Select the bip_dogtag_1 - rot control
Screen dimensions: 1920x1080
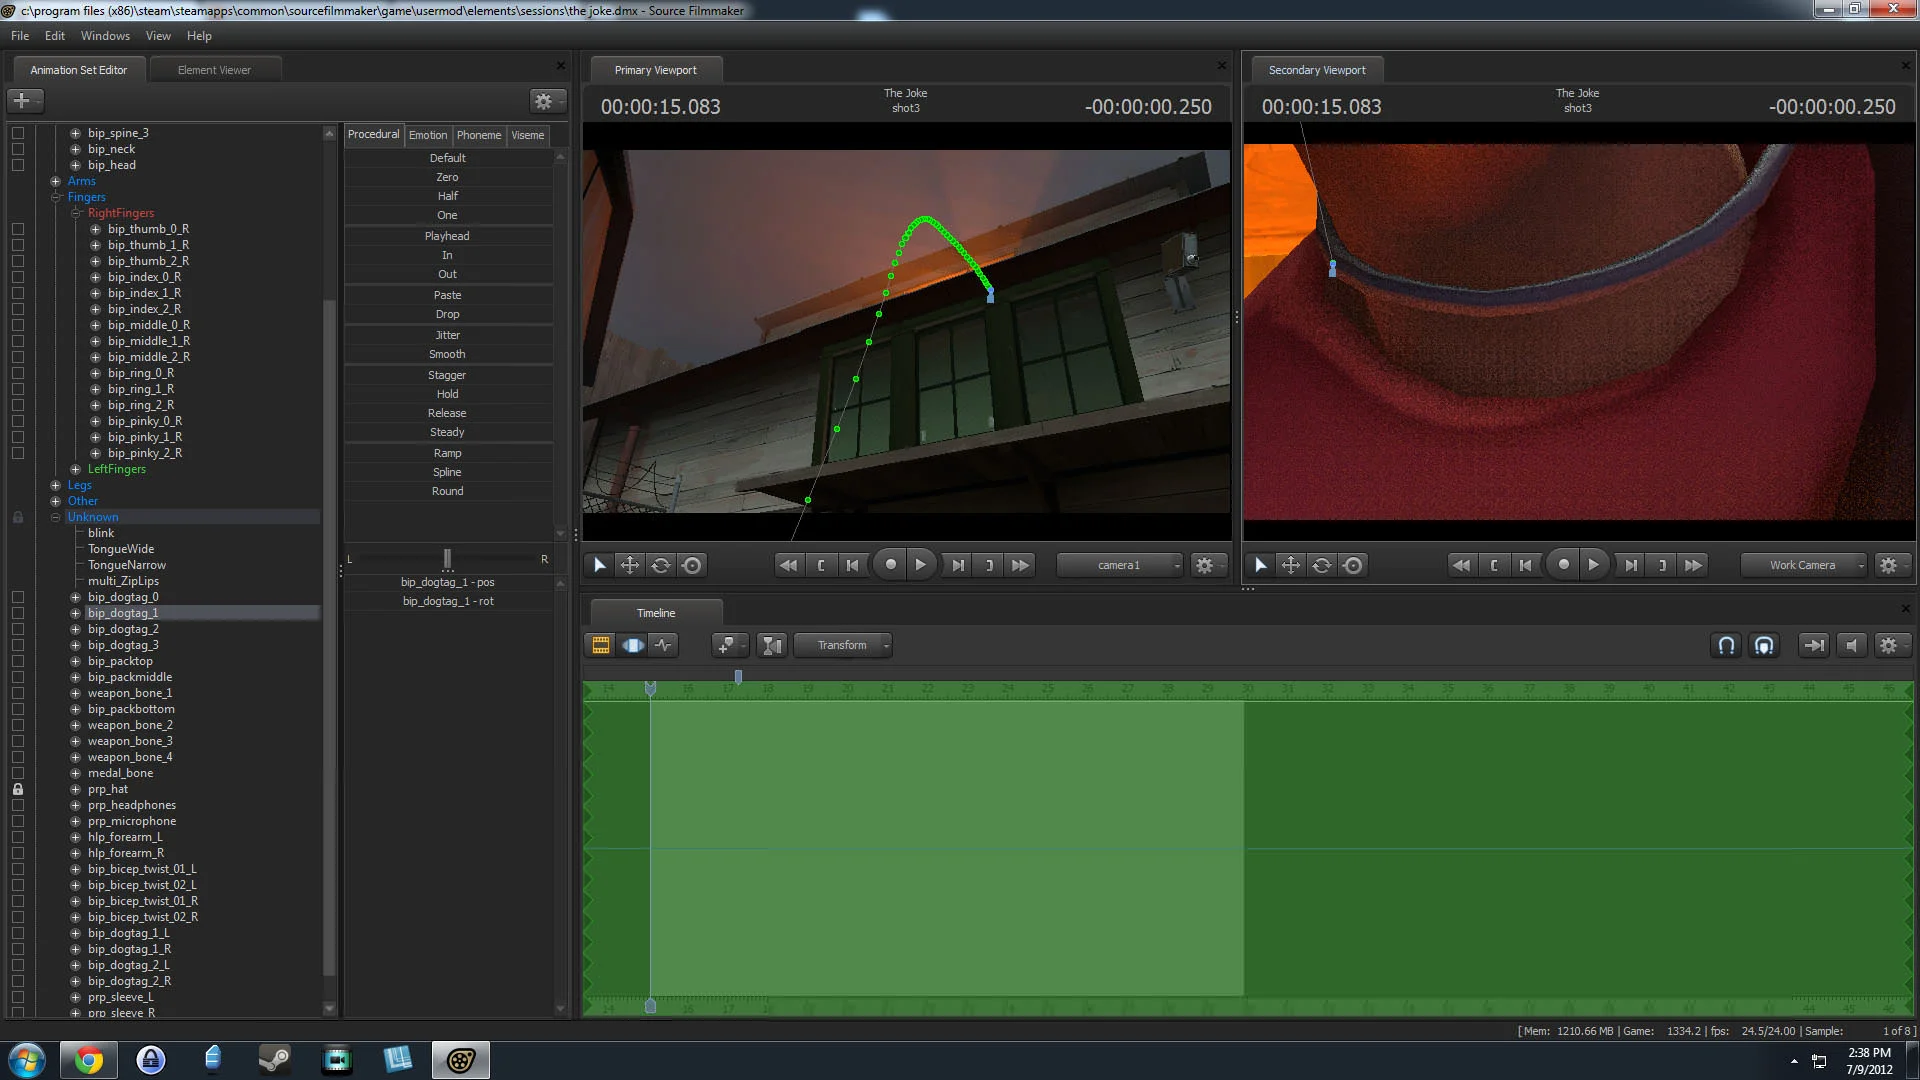448,601
